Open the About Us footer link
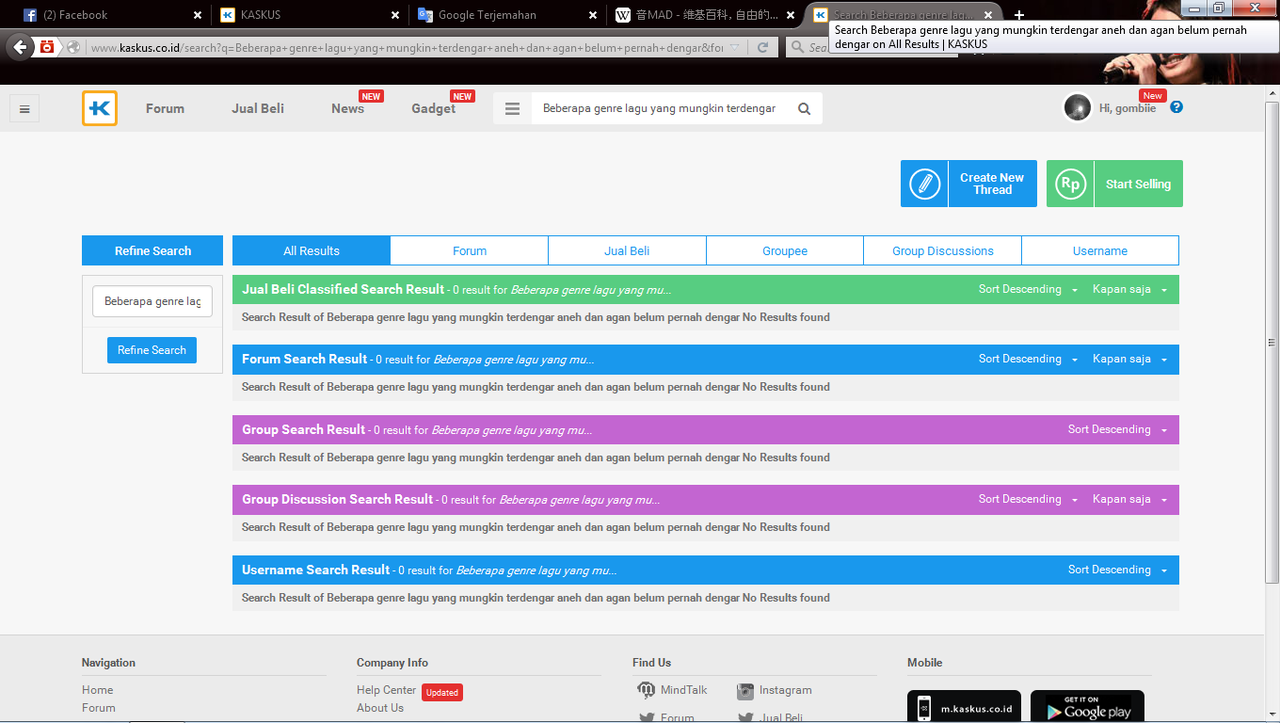The width and height of the screenshot is (1280, 723). coord(380,708)
